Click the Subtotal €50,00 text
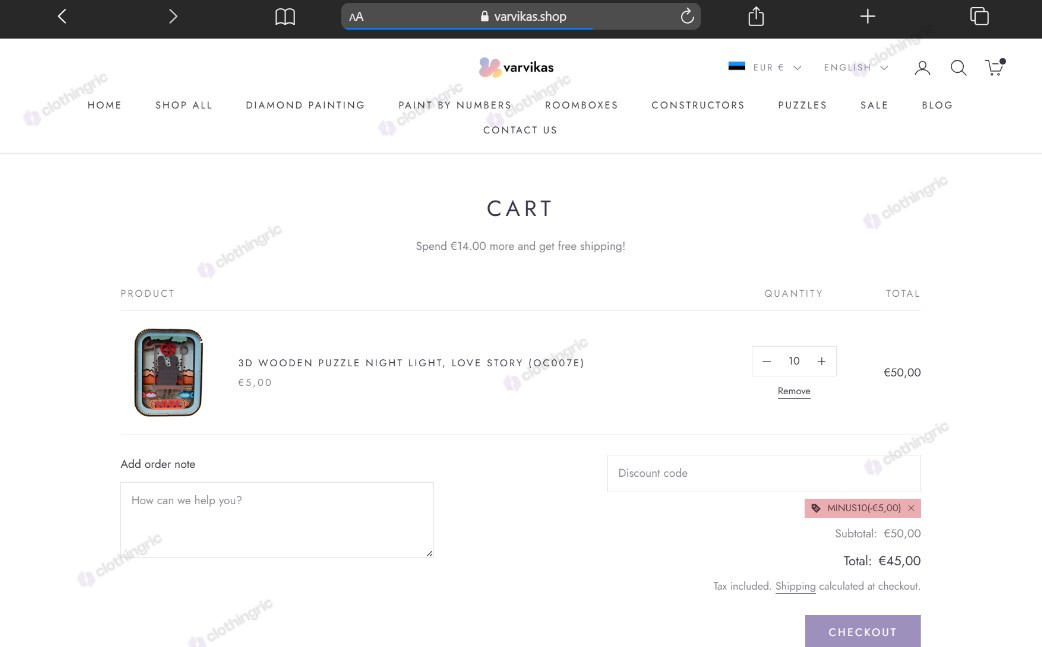The image size is (1042, 647). (878, 533)
